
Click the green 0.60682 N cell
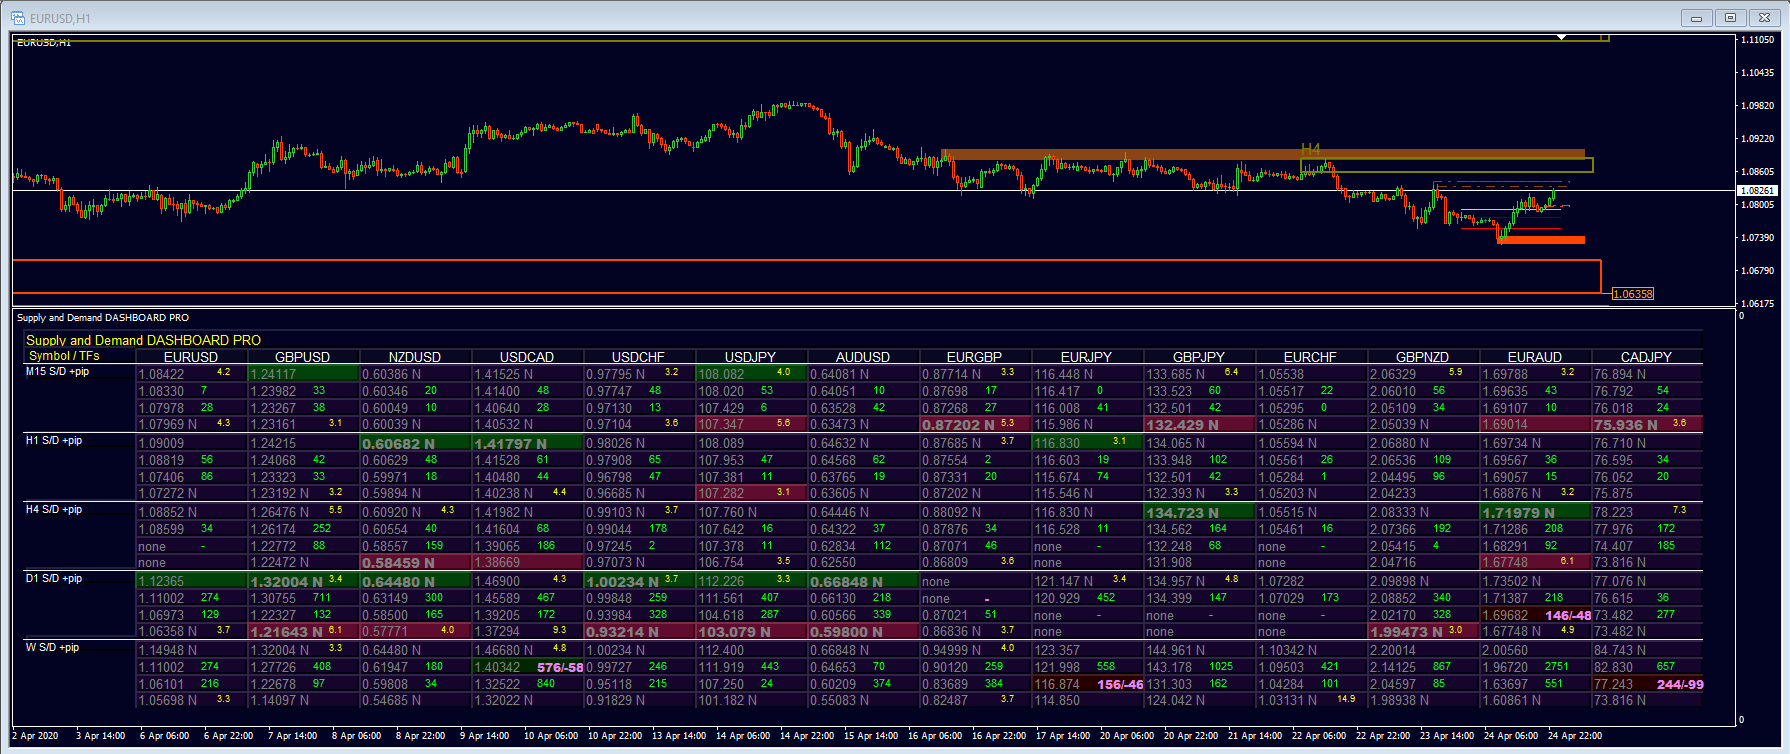(415, 443)
